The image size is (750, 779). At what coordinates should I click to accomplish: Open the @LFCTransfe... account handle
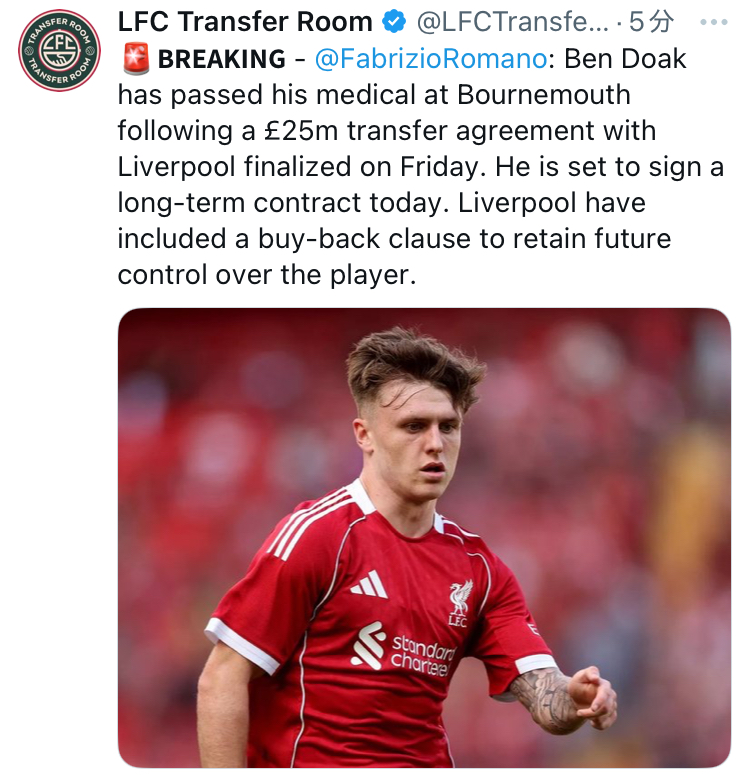[513, 22]
